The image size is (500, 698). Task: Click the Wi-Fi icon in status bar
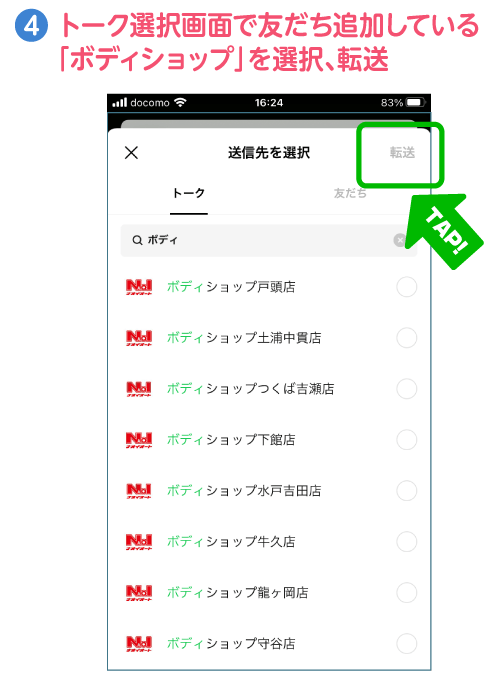pyautogui.click(x=180, y=102)
